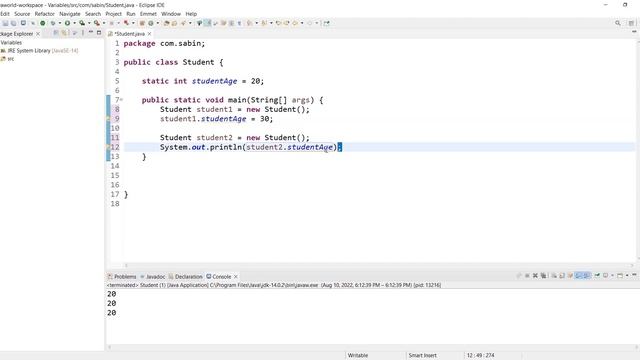Minimize the Package Explorer view
Screen dimensions: 640x360
tap(91, 33)
